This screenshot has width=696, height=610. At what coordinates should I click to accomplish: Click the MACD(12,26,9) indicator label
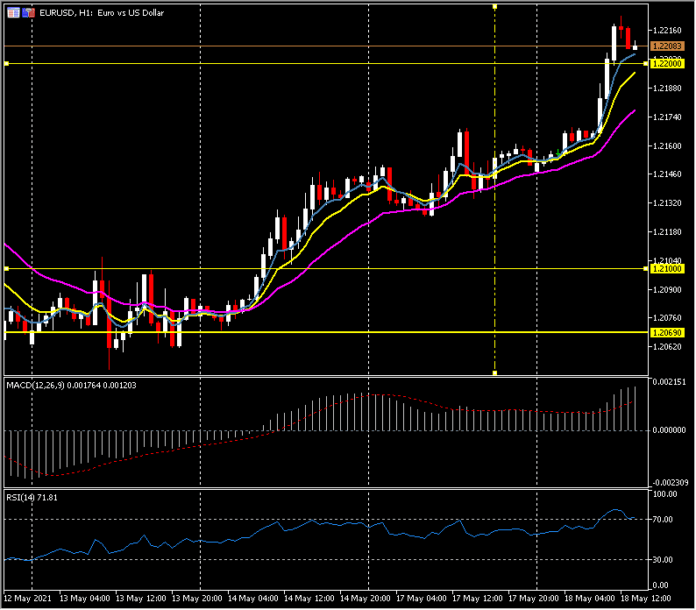(71, 385)
